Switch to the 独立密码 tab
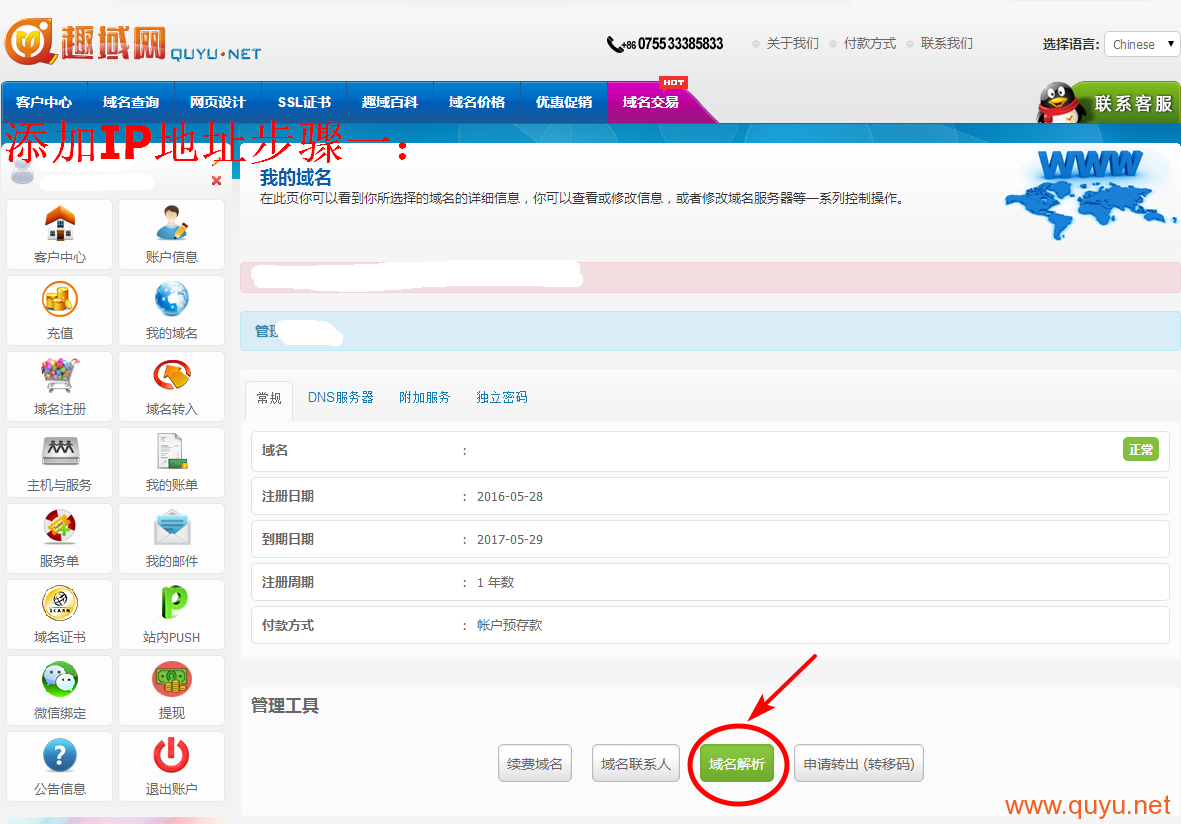This screenshot has width=1181, height=824. [x=501, y=397]
